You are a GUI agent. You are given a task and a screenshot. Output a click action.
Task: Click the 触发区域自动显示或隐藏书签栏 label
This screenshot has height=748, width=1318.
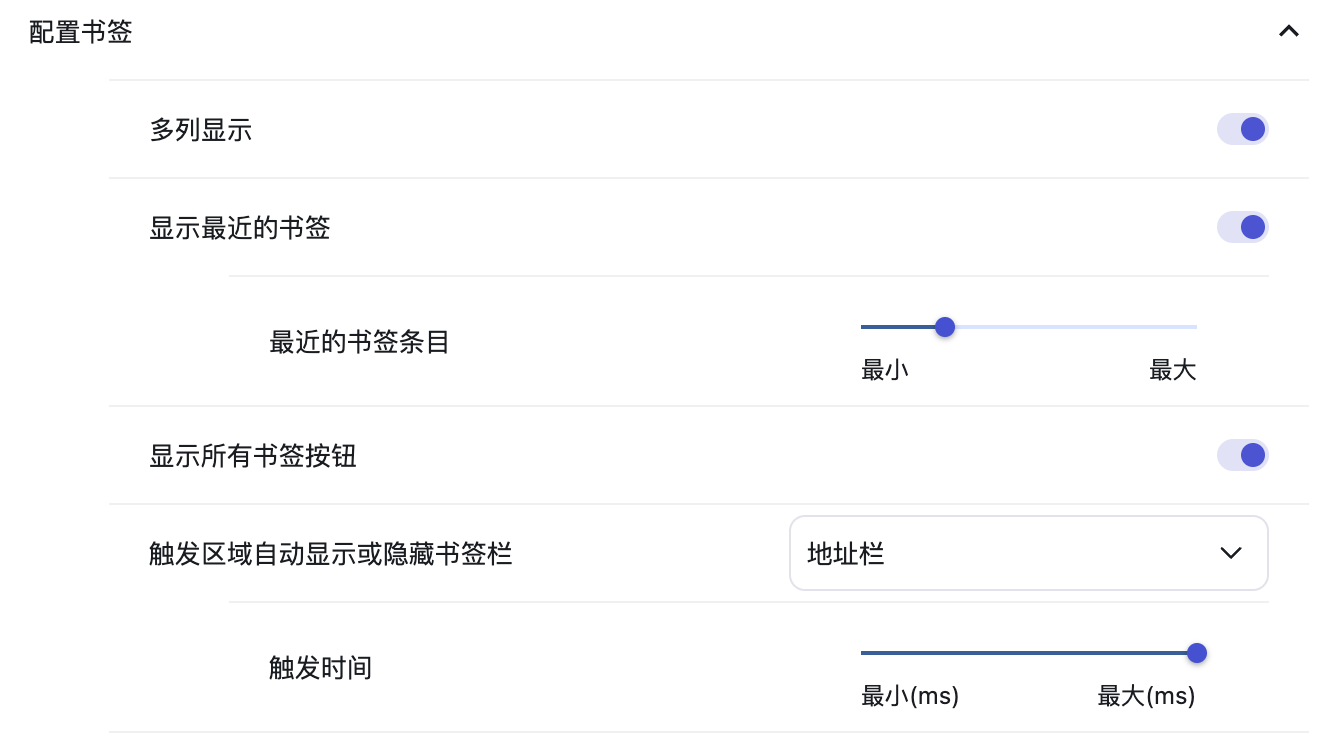[331, 553]
